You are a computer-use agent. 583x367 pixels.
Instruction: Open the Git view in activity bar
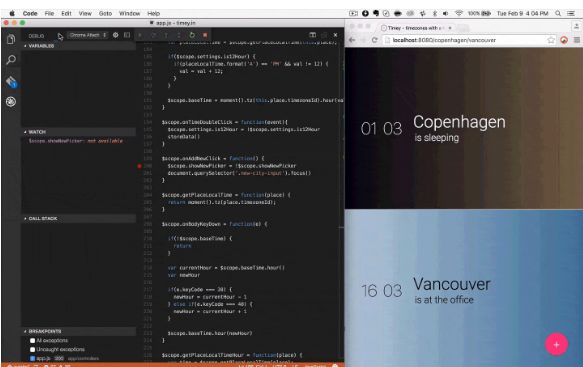[11, 81]
